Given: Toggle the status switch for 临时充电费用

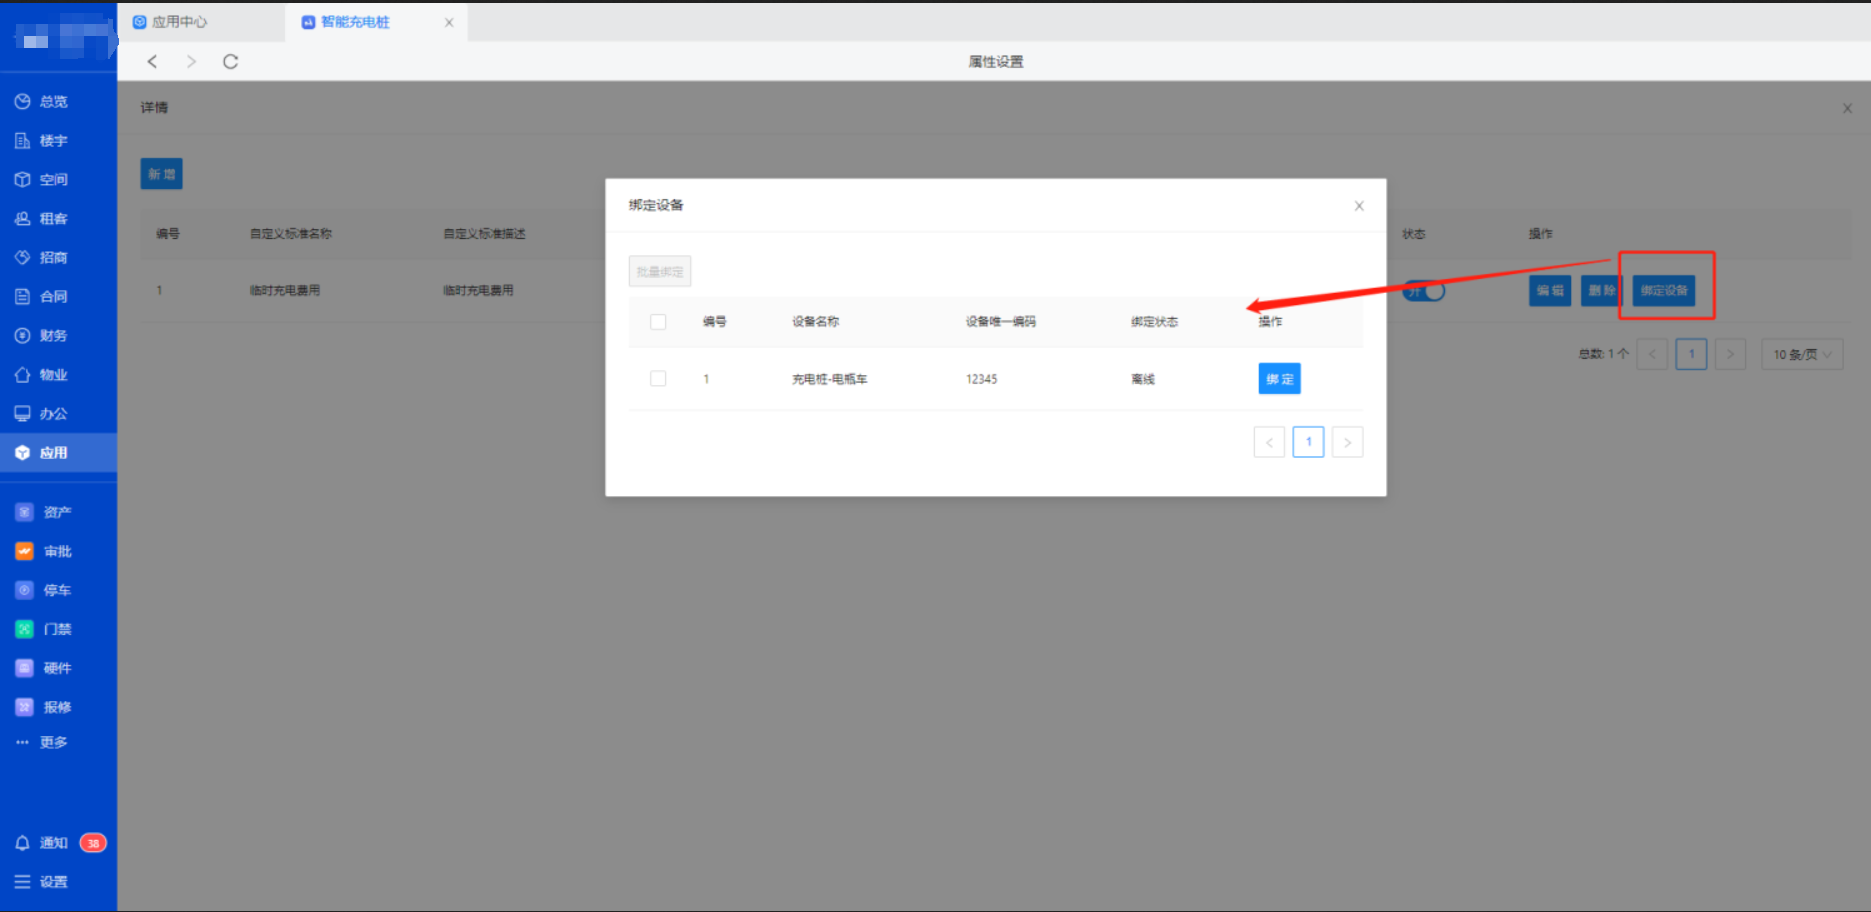Looking at the screenshot, I should 1424,291.
